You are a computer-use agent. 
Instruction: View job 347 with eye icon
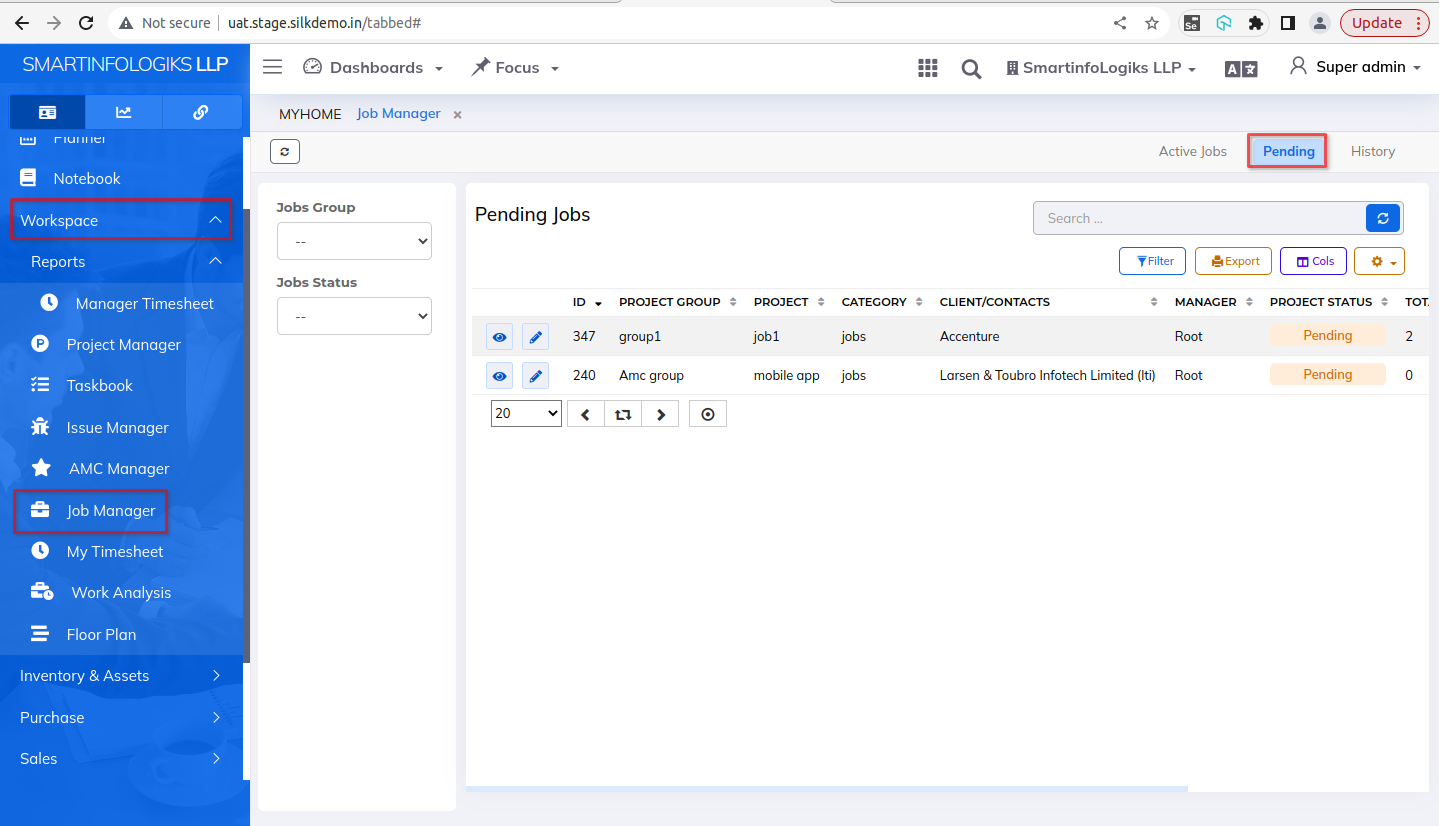(x=500, y=337)
